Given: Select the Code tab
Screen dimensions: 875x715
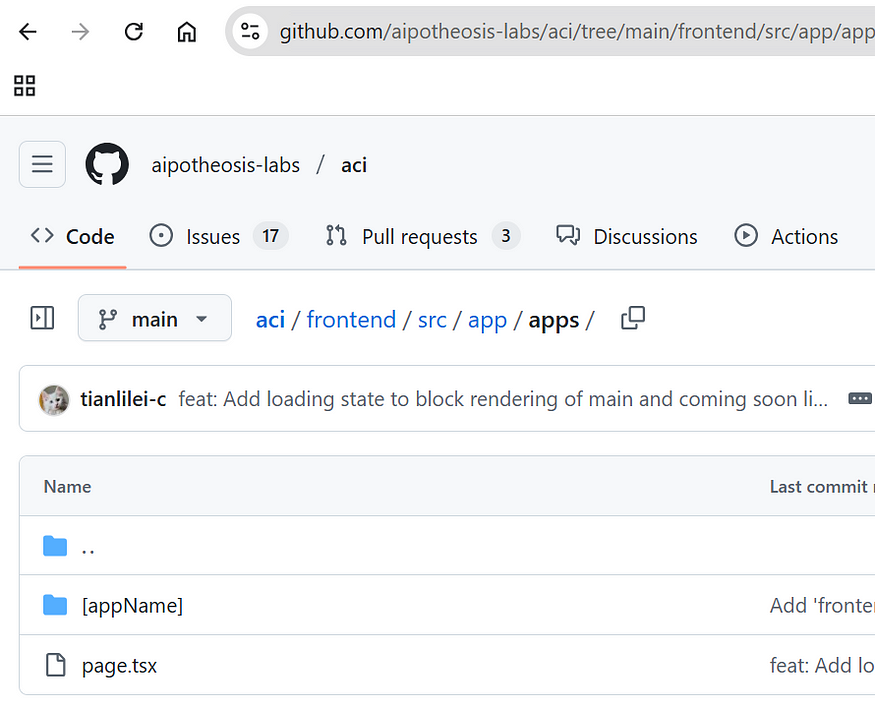Looking at the screenshot, I should (73, 237).
